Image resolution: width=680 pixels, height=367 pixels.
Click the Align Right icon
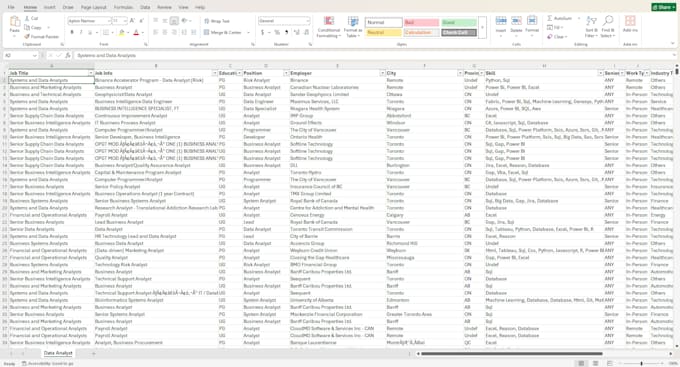174,33
